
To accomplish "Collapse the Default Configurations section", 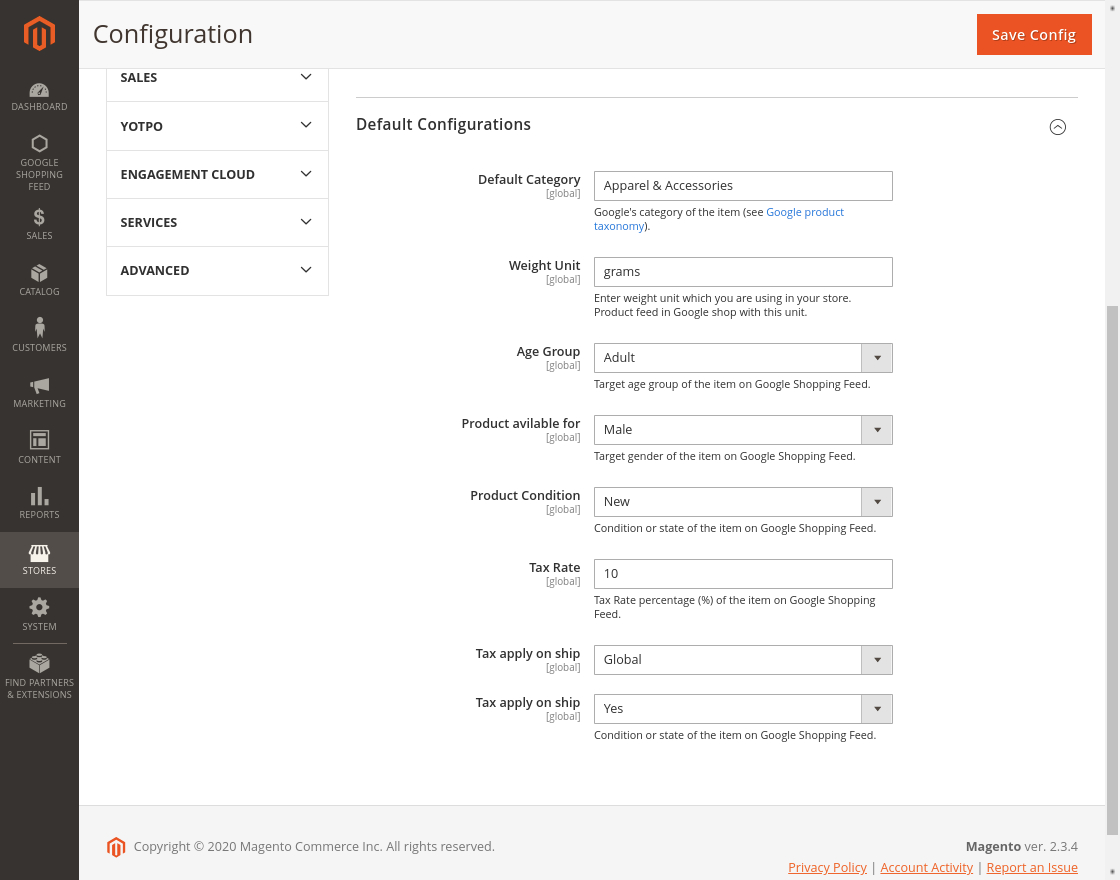I will click(x=1057, y=127).
